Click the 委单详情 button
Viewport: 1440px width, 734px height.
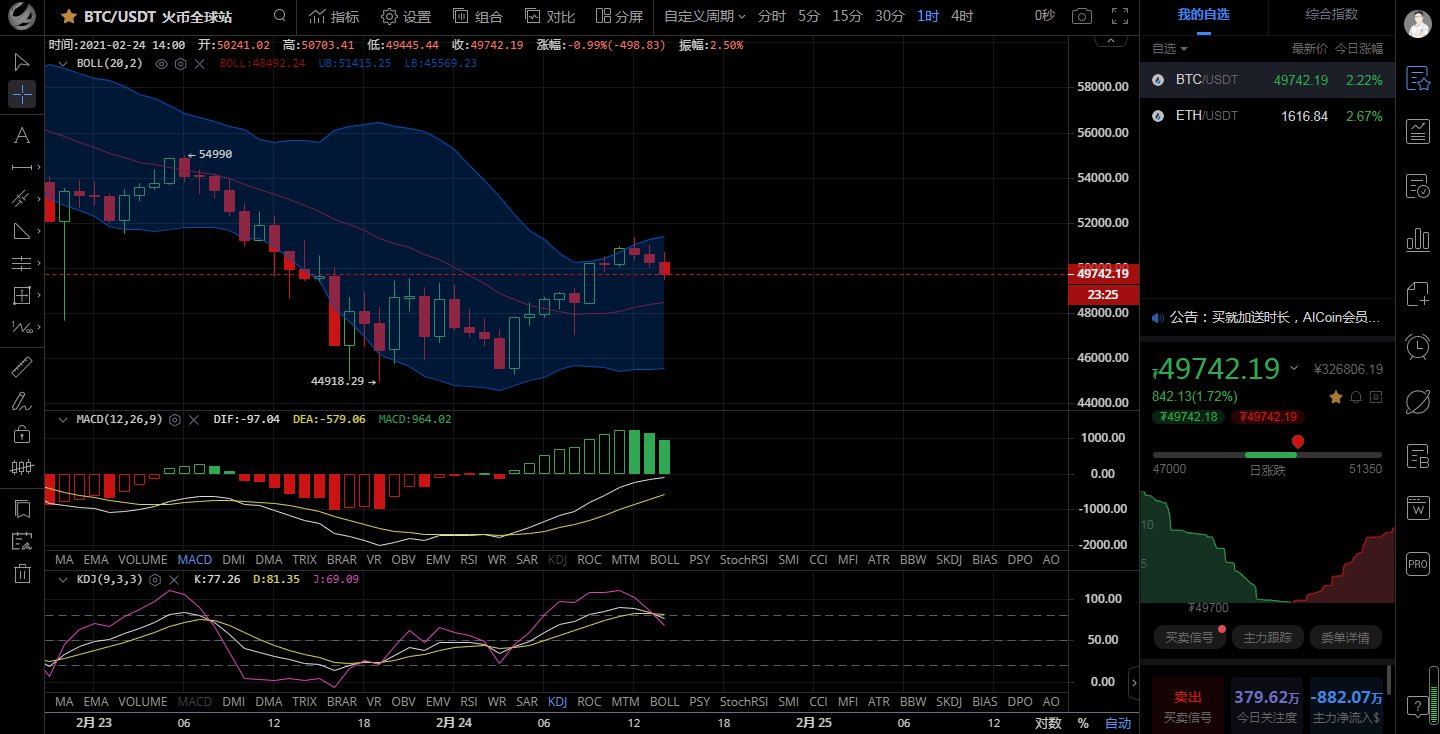[1345, 637]
